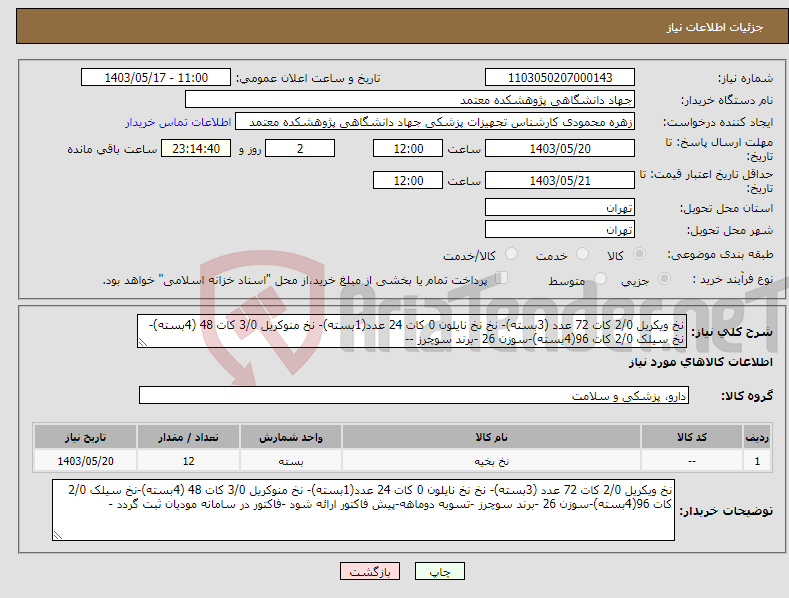This screenshot has width=789, height=598.
Task: Click buyer organization name field
Action: (410, 100)
